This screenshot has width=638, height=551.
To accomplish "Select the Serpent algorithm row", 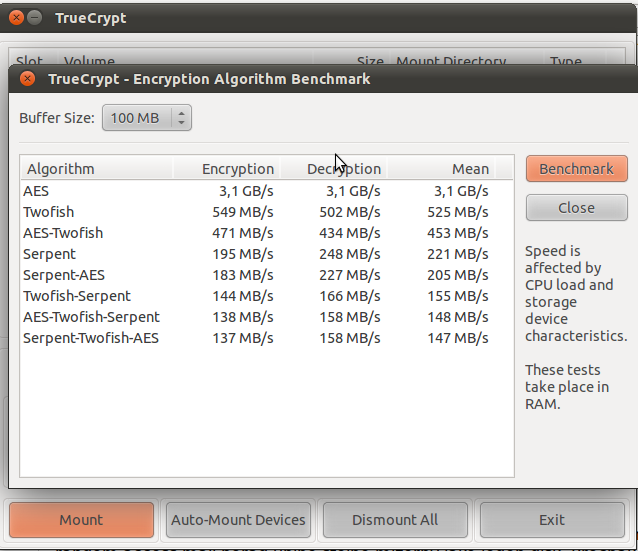I will click(x=267, y=254).
